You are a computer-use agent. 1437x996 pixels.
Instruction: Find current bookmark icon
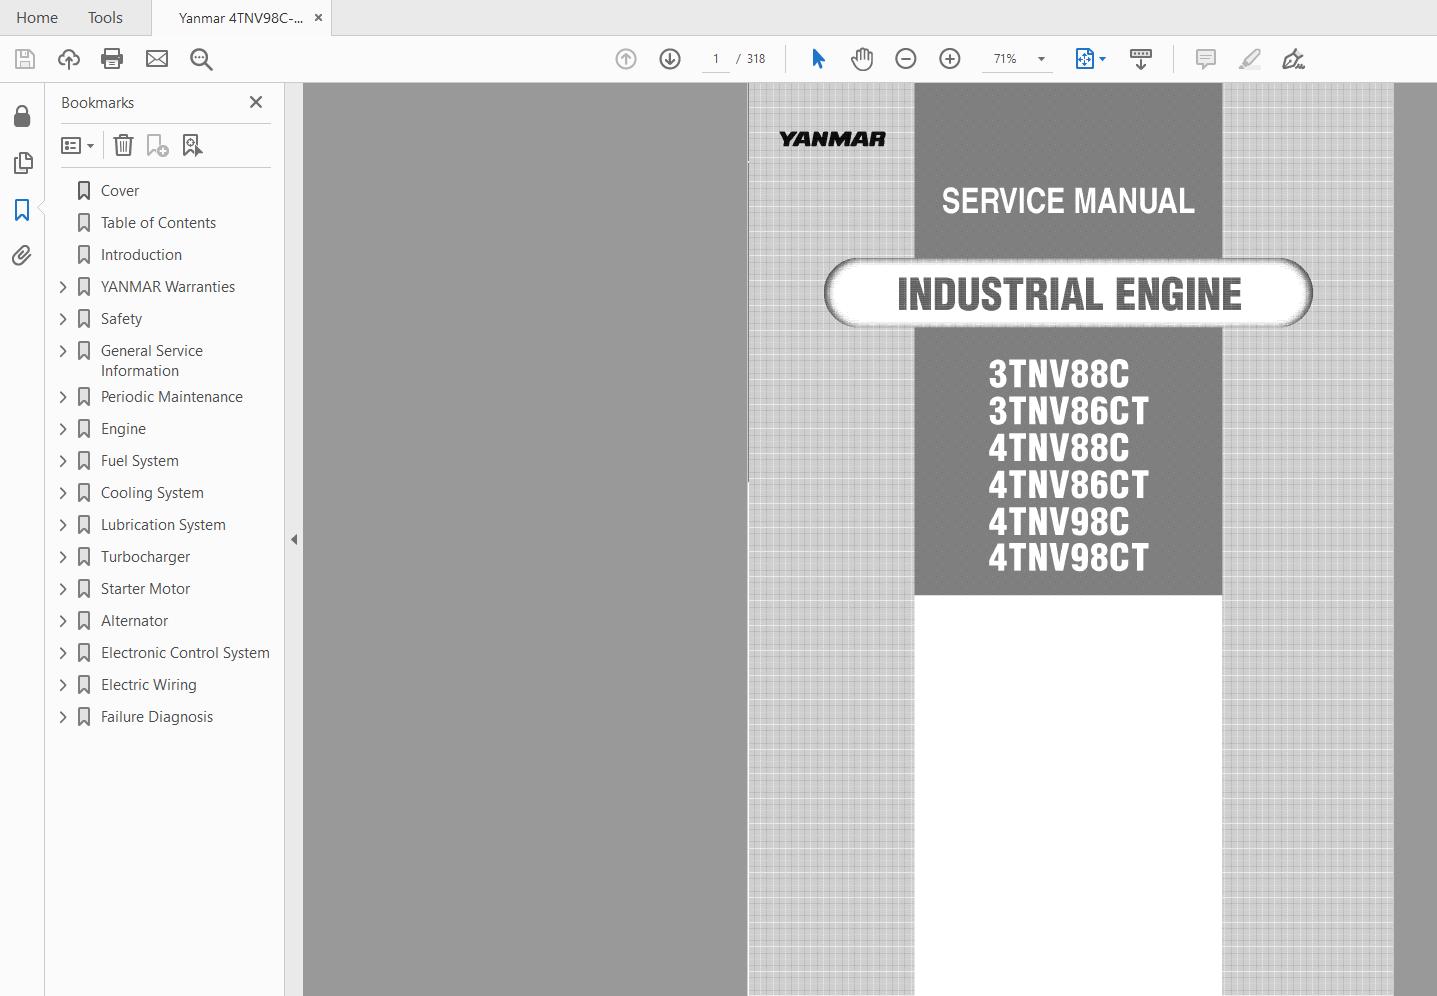tap(193, 146)
